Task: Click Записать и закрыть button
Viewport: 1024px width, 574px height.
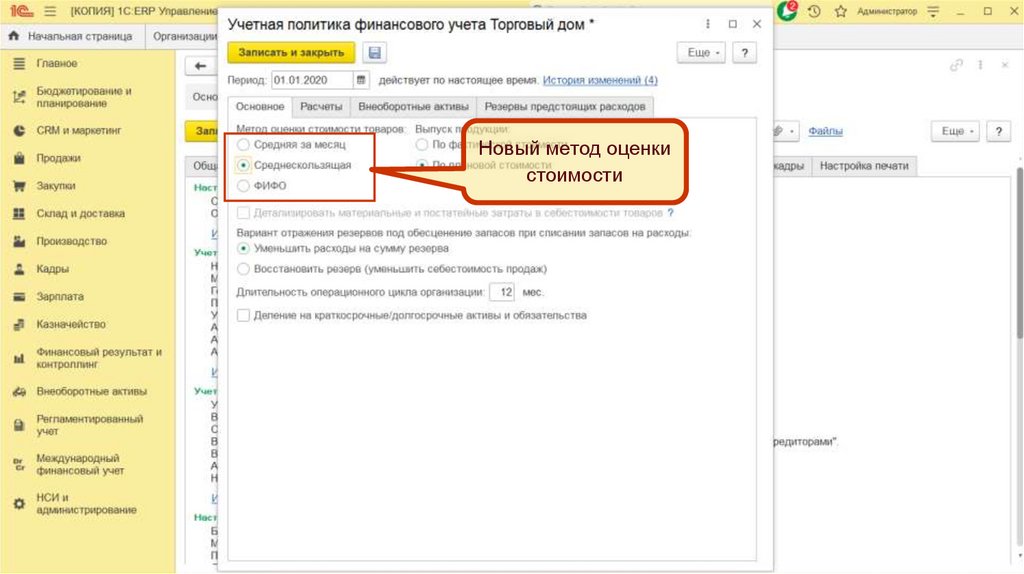Action: click(x=291, y=53)
